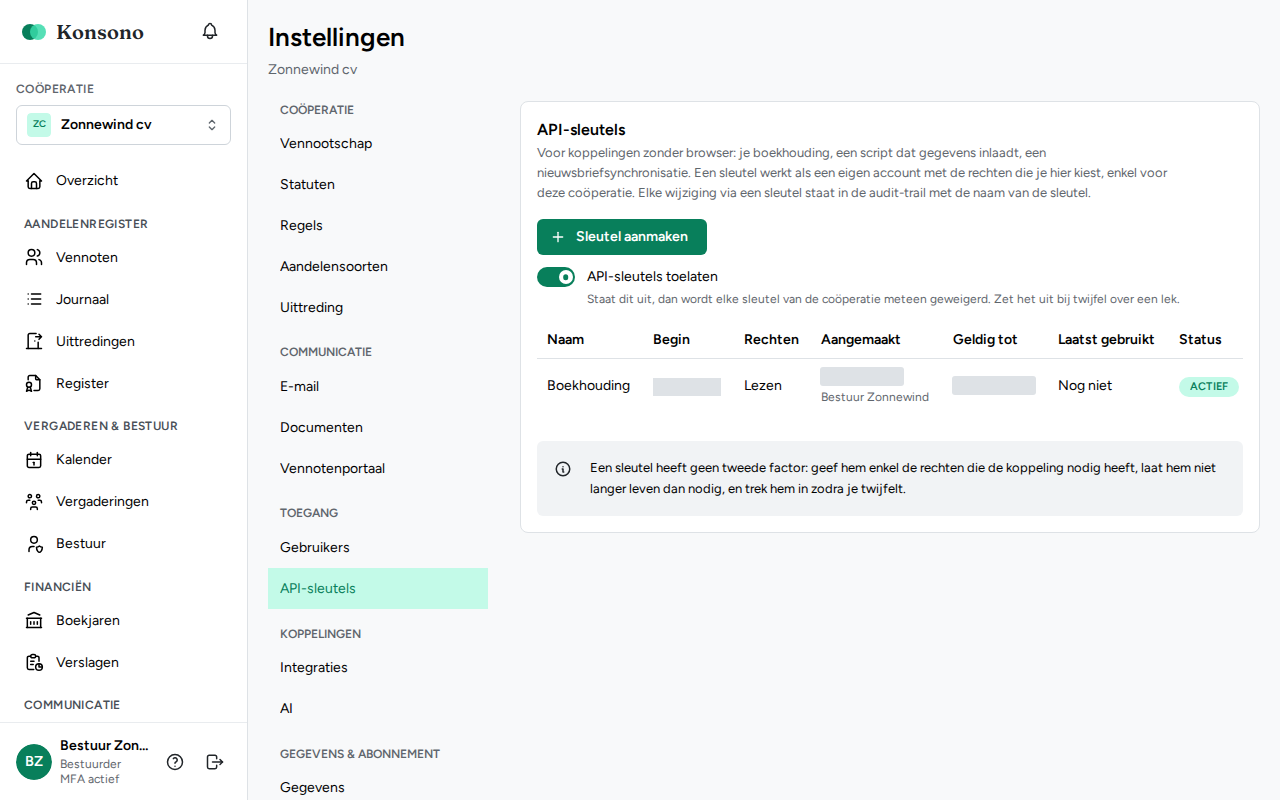Toggle API-sleutels toelaten switch

[556, 277]
